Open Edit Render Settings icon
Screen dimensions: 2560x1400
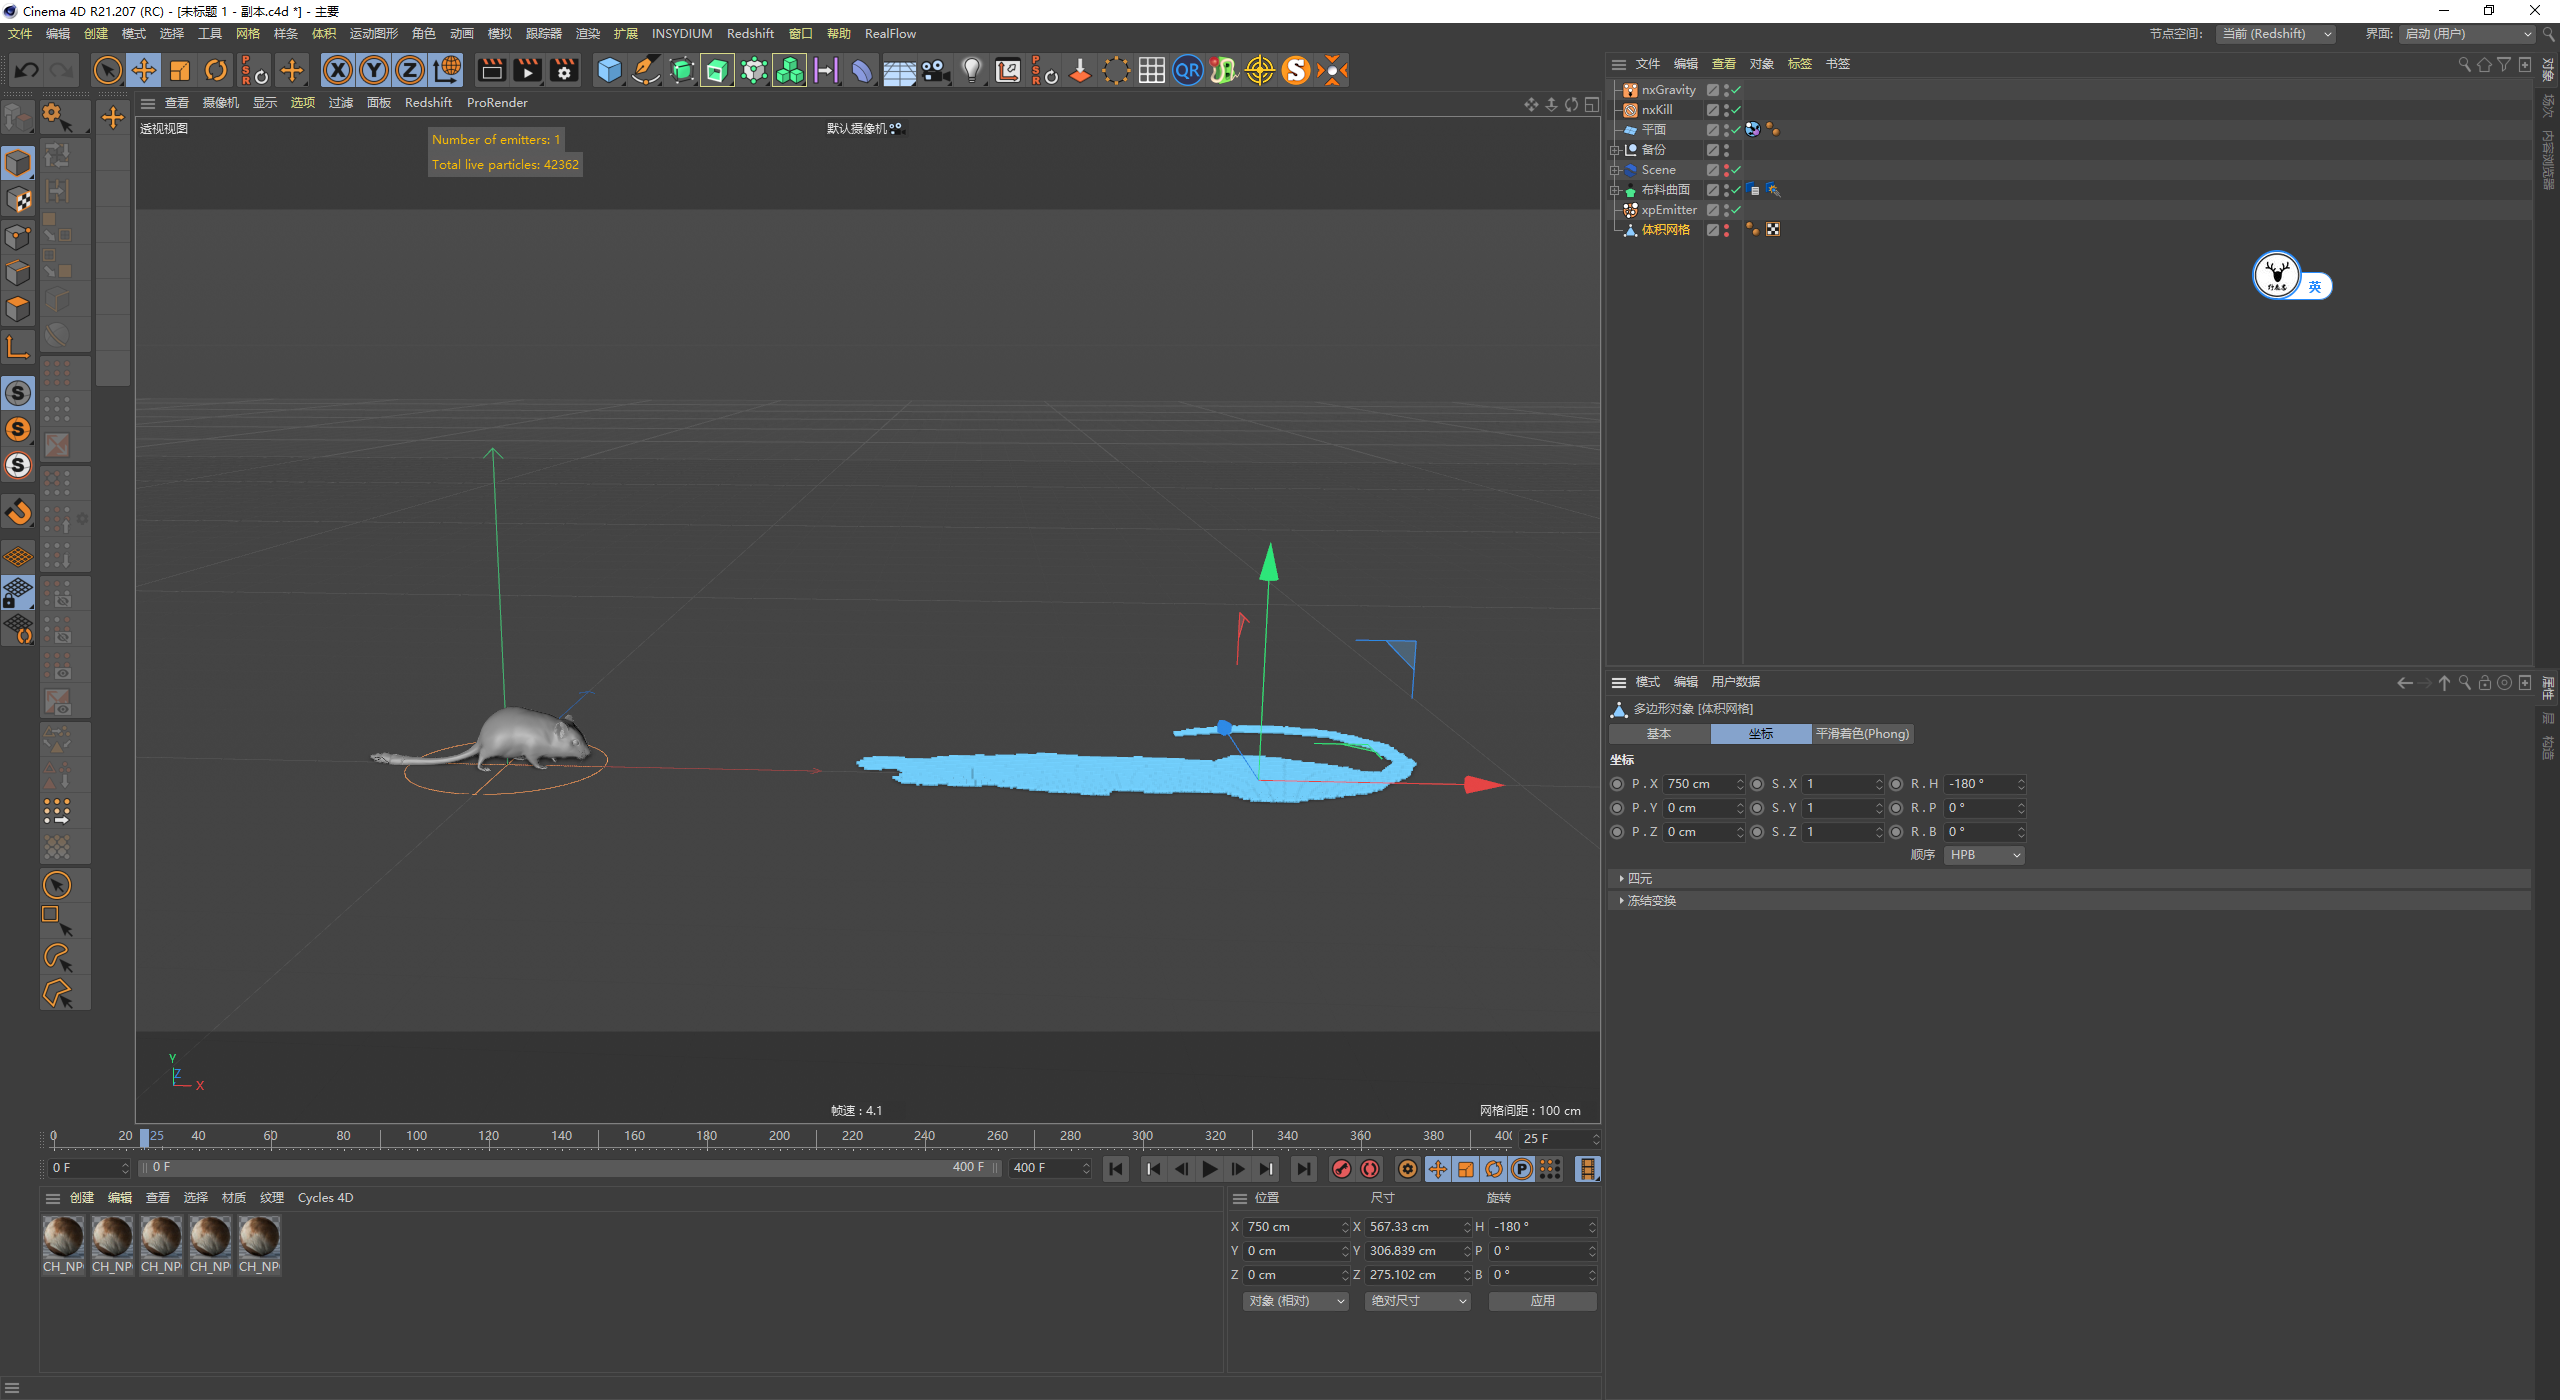(x=564, y=70)
